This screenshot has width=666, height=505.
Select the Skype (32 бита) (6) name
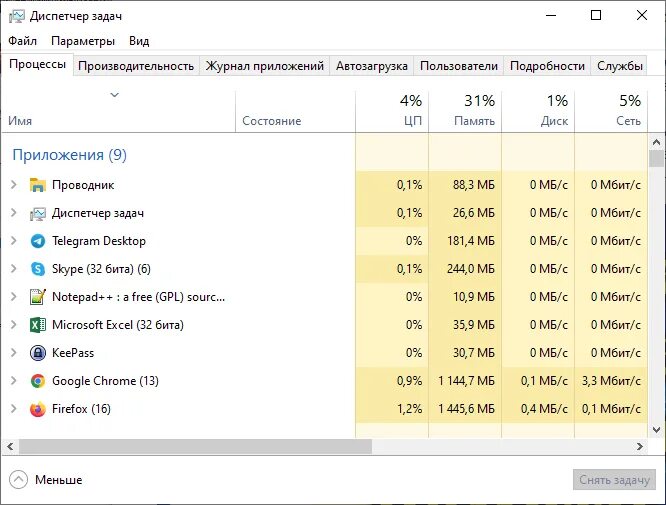101,269
